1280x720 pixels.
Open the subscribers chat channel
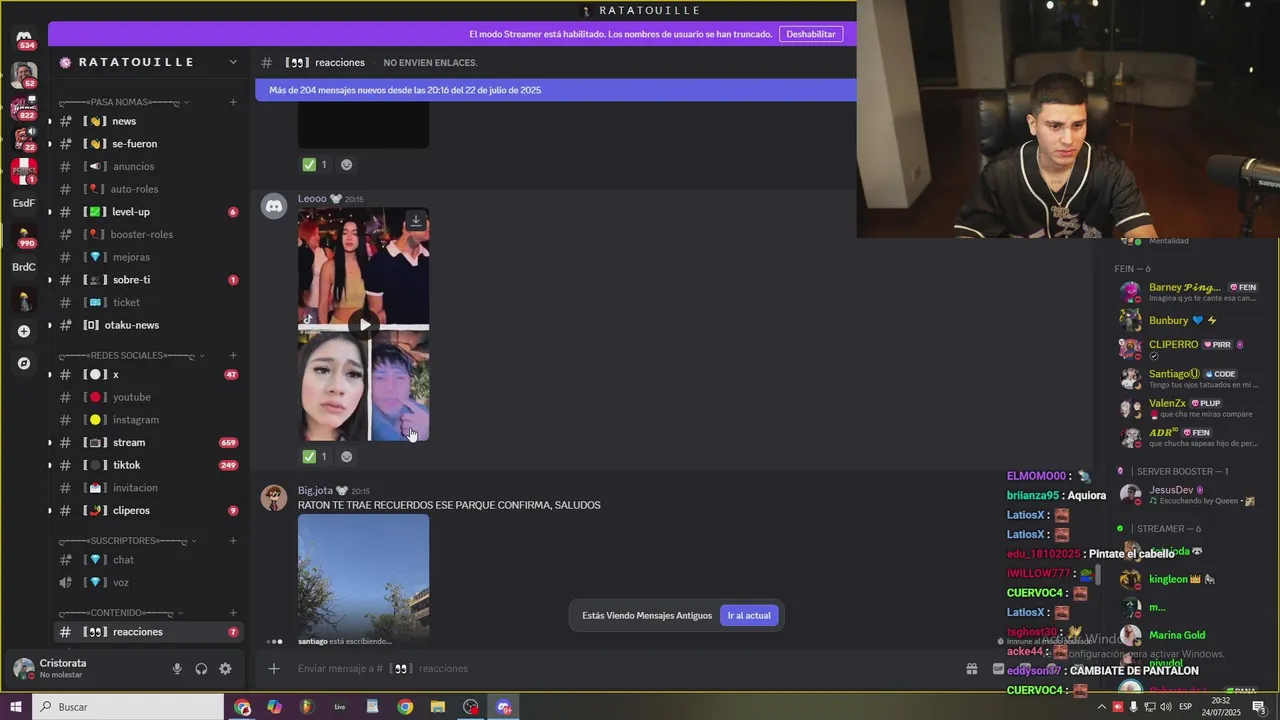pos(148,560)
